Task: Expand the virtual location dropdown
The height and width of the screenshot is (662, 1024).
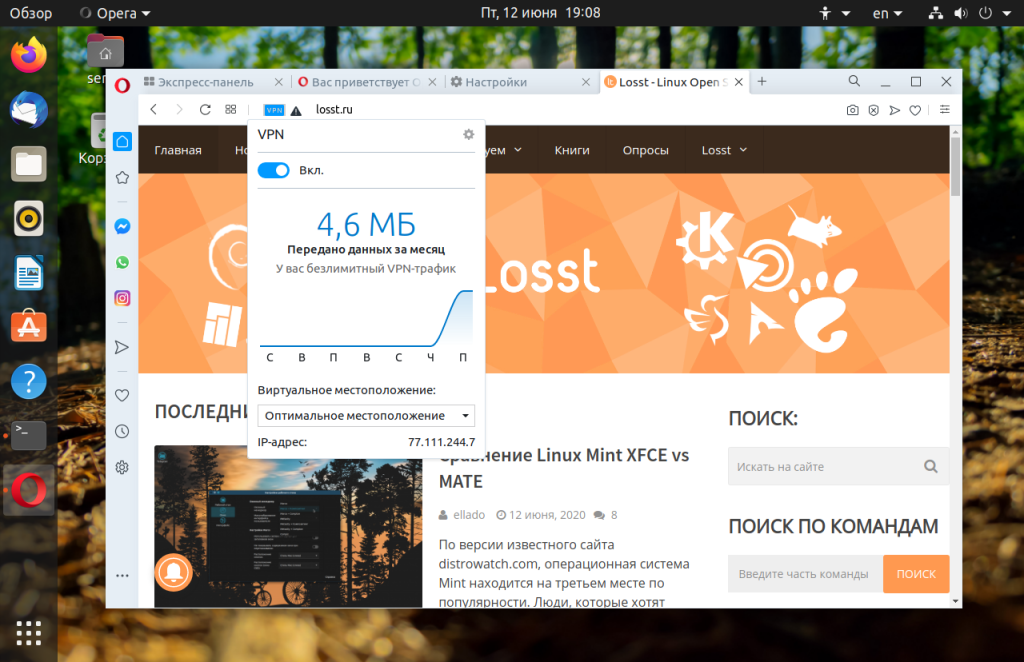Action: tap(366, 416)
